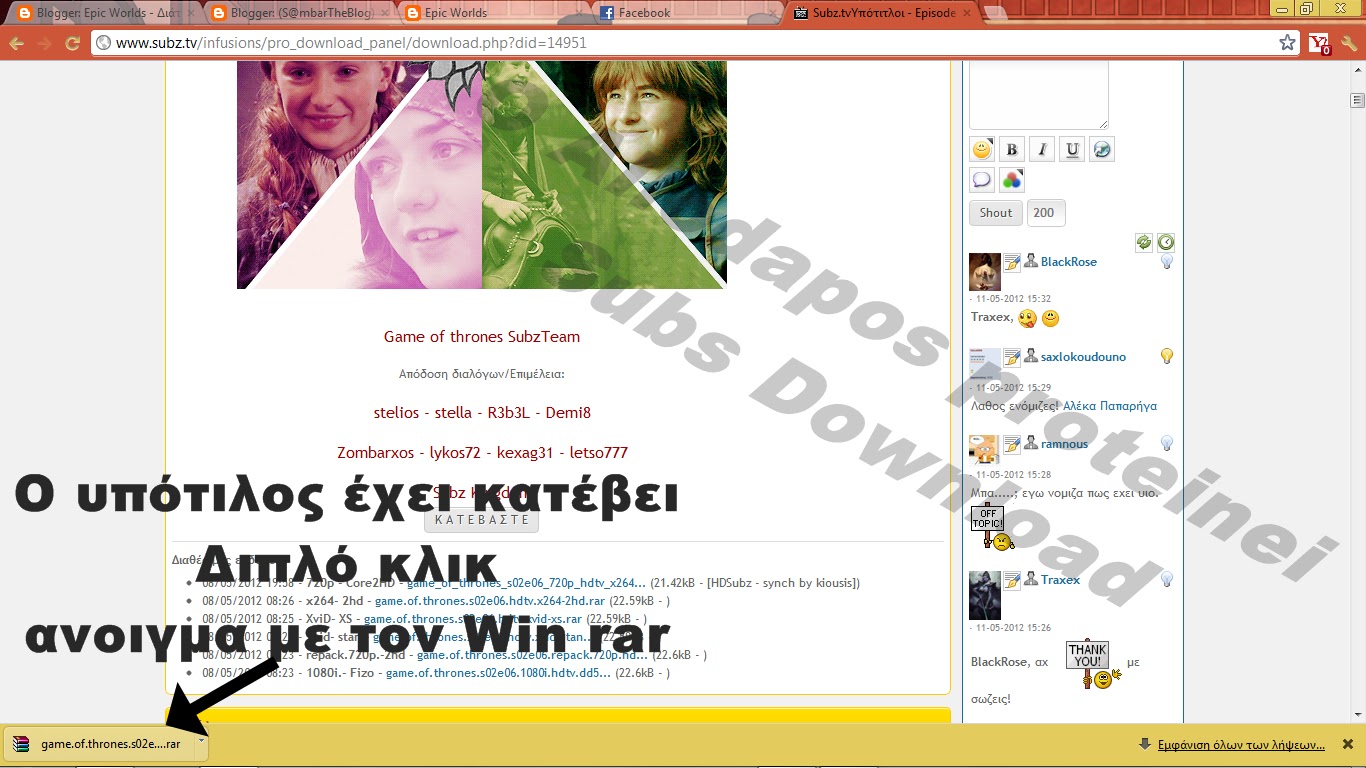Click edit pencil icon beside Traxex
The image size is (1366, 768).
[1012, 580]
